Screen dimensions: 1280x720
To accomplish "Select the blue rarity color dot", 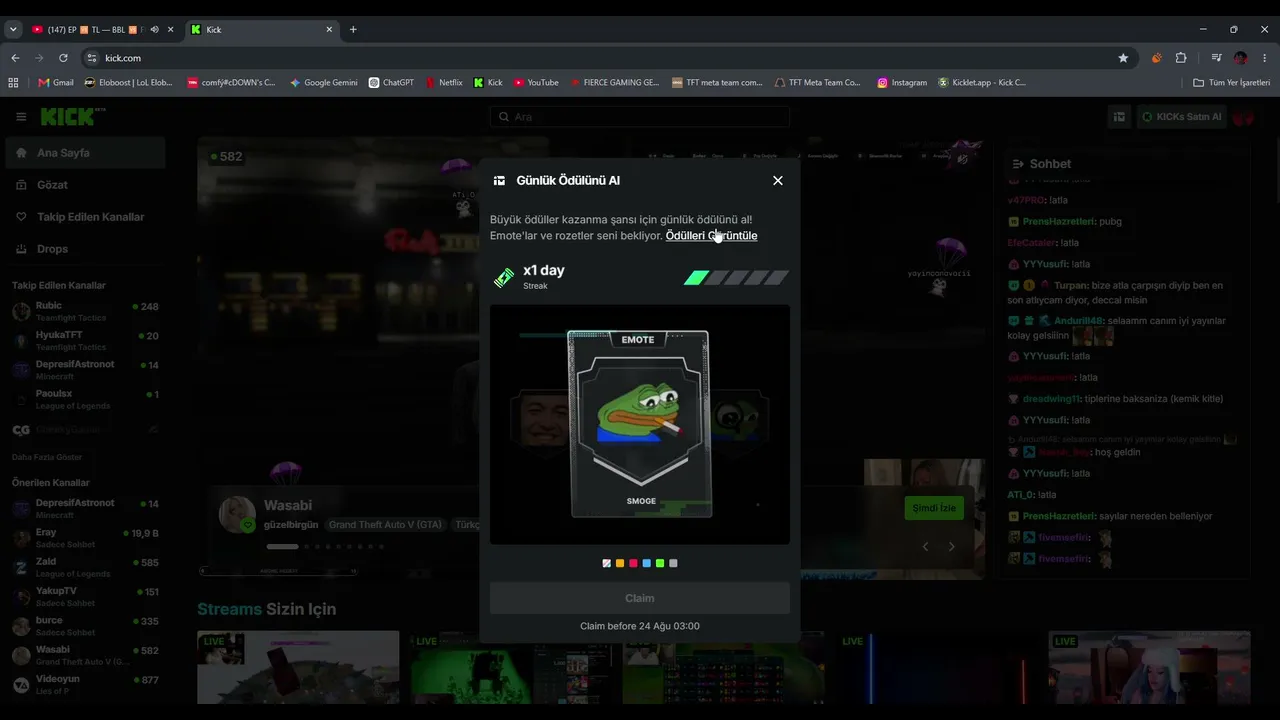I will click(647, 564).
